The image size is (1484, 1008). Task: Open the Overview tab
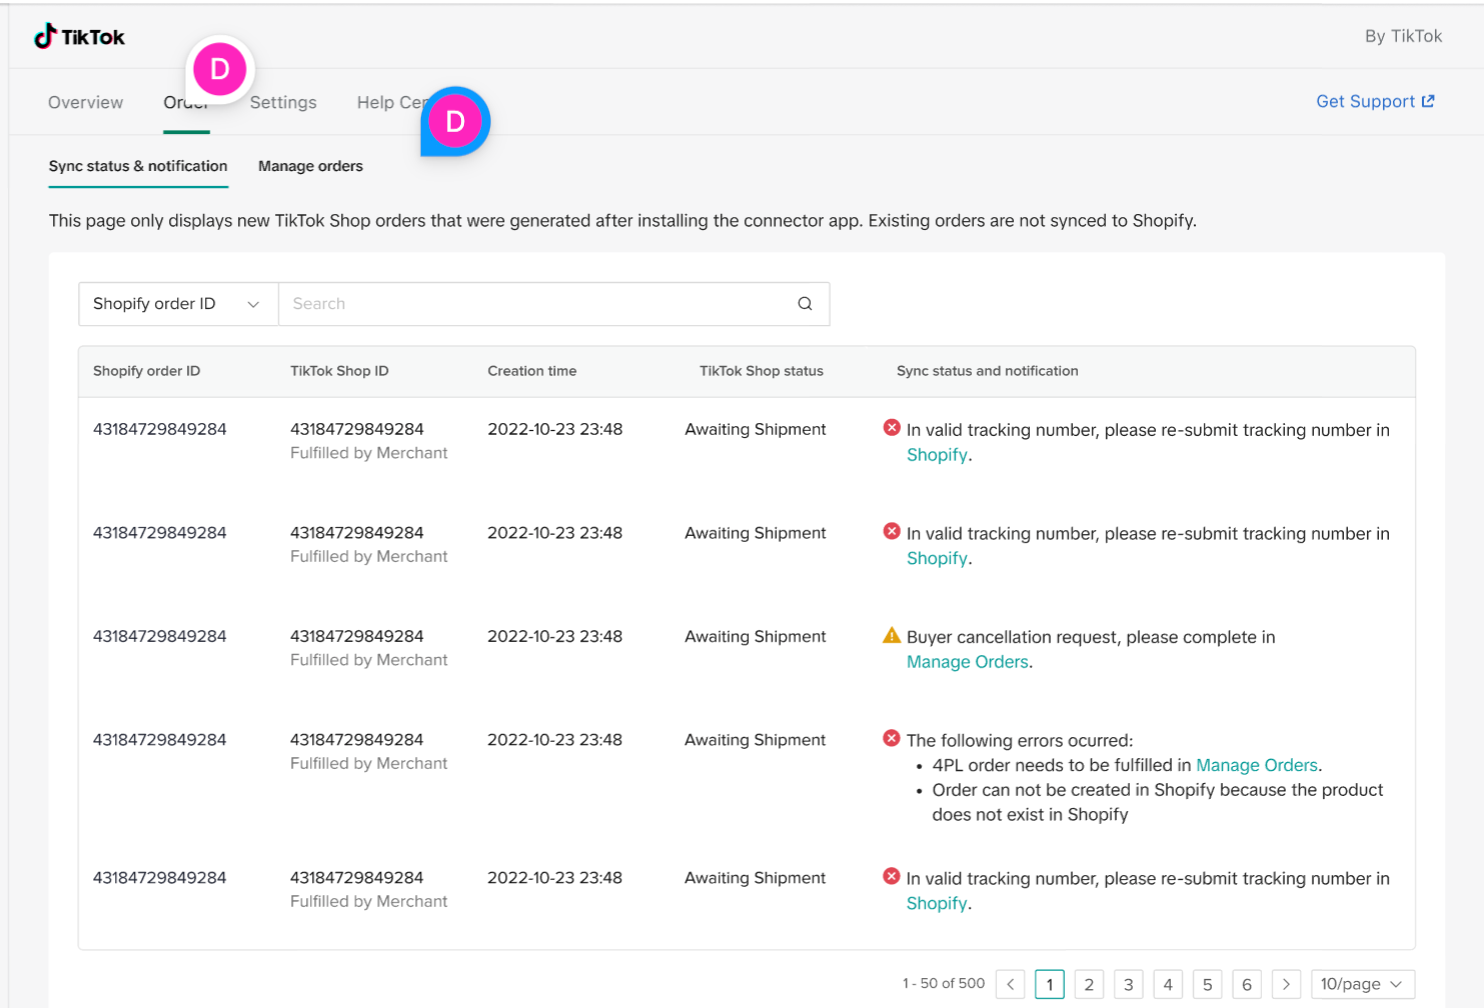[x=86, y=102]
